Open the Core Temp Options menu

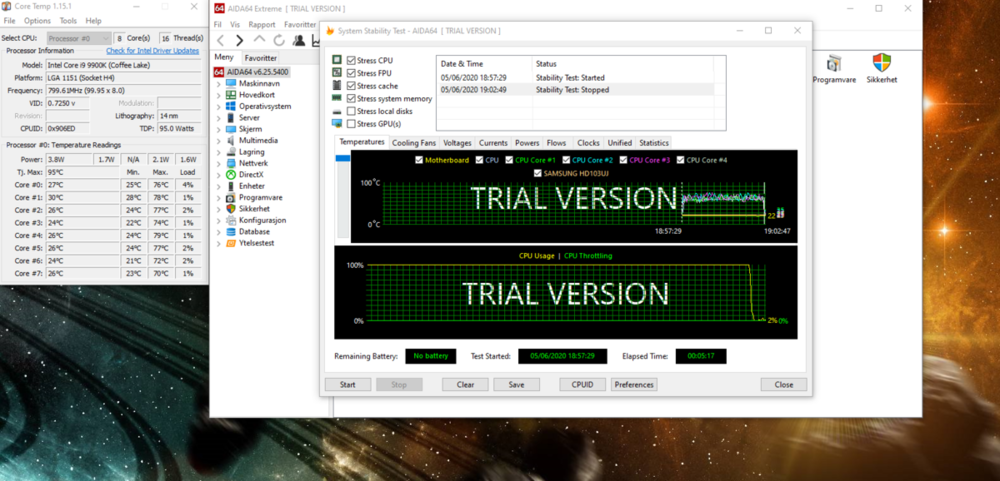37,21
